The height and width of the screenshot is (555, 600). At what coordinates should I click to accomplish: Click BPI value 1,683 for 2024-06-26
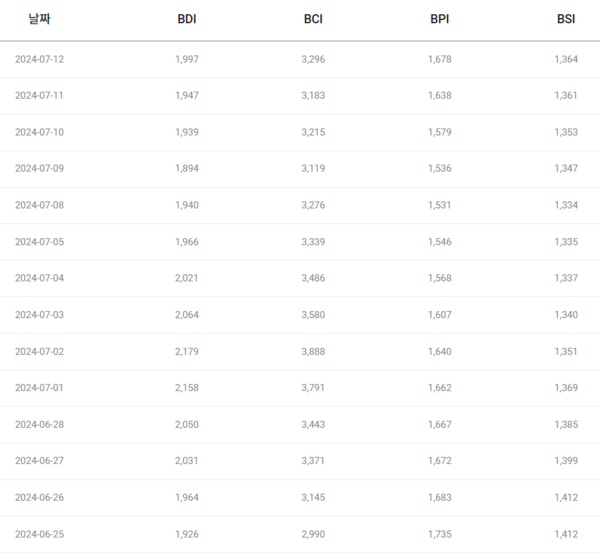pos(439,497)
